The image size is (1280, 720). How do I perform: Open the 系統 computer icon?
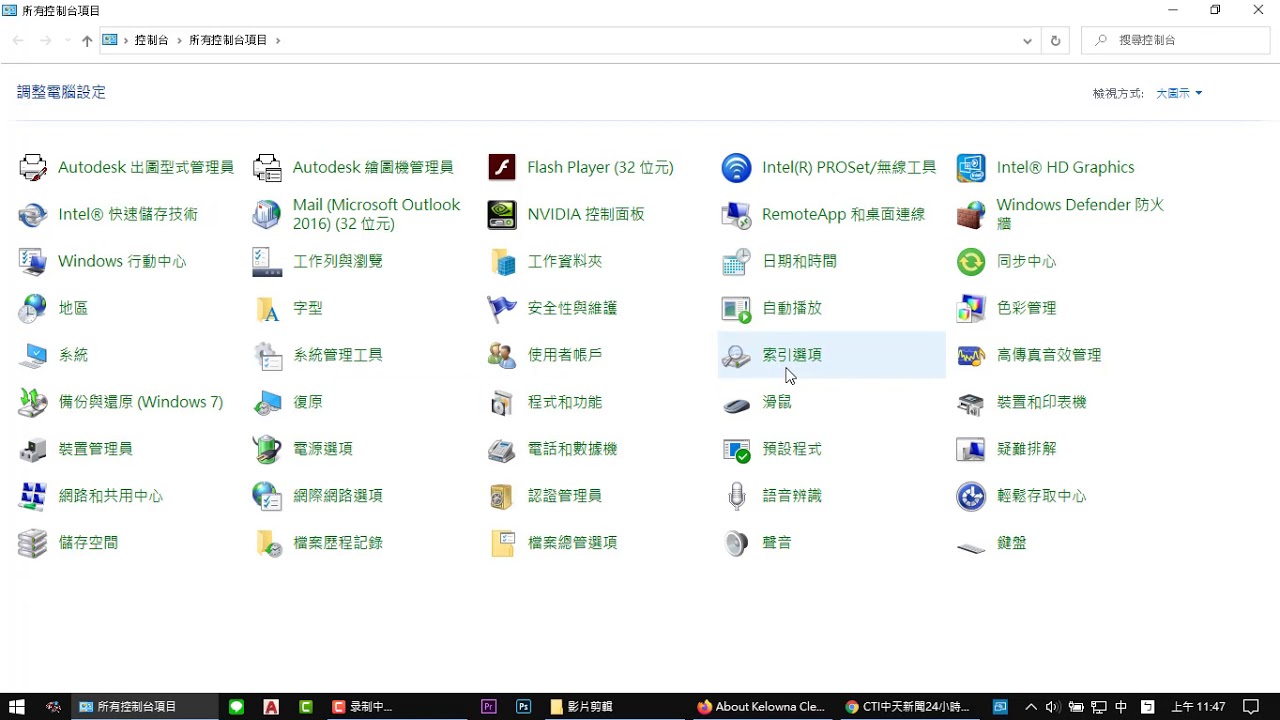(x=33, y=355)
